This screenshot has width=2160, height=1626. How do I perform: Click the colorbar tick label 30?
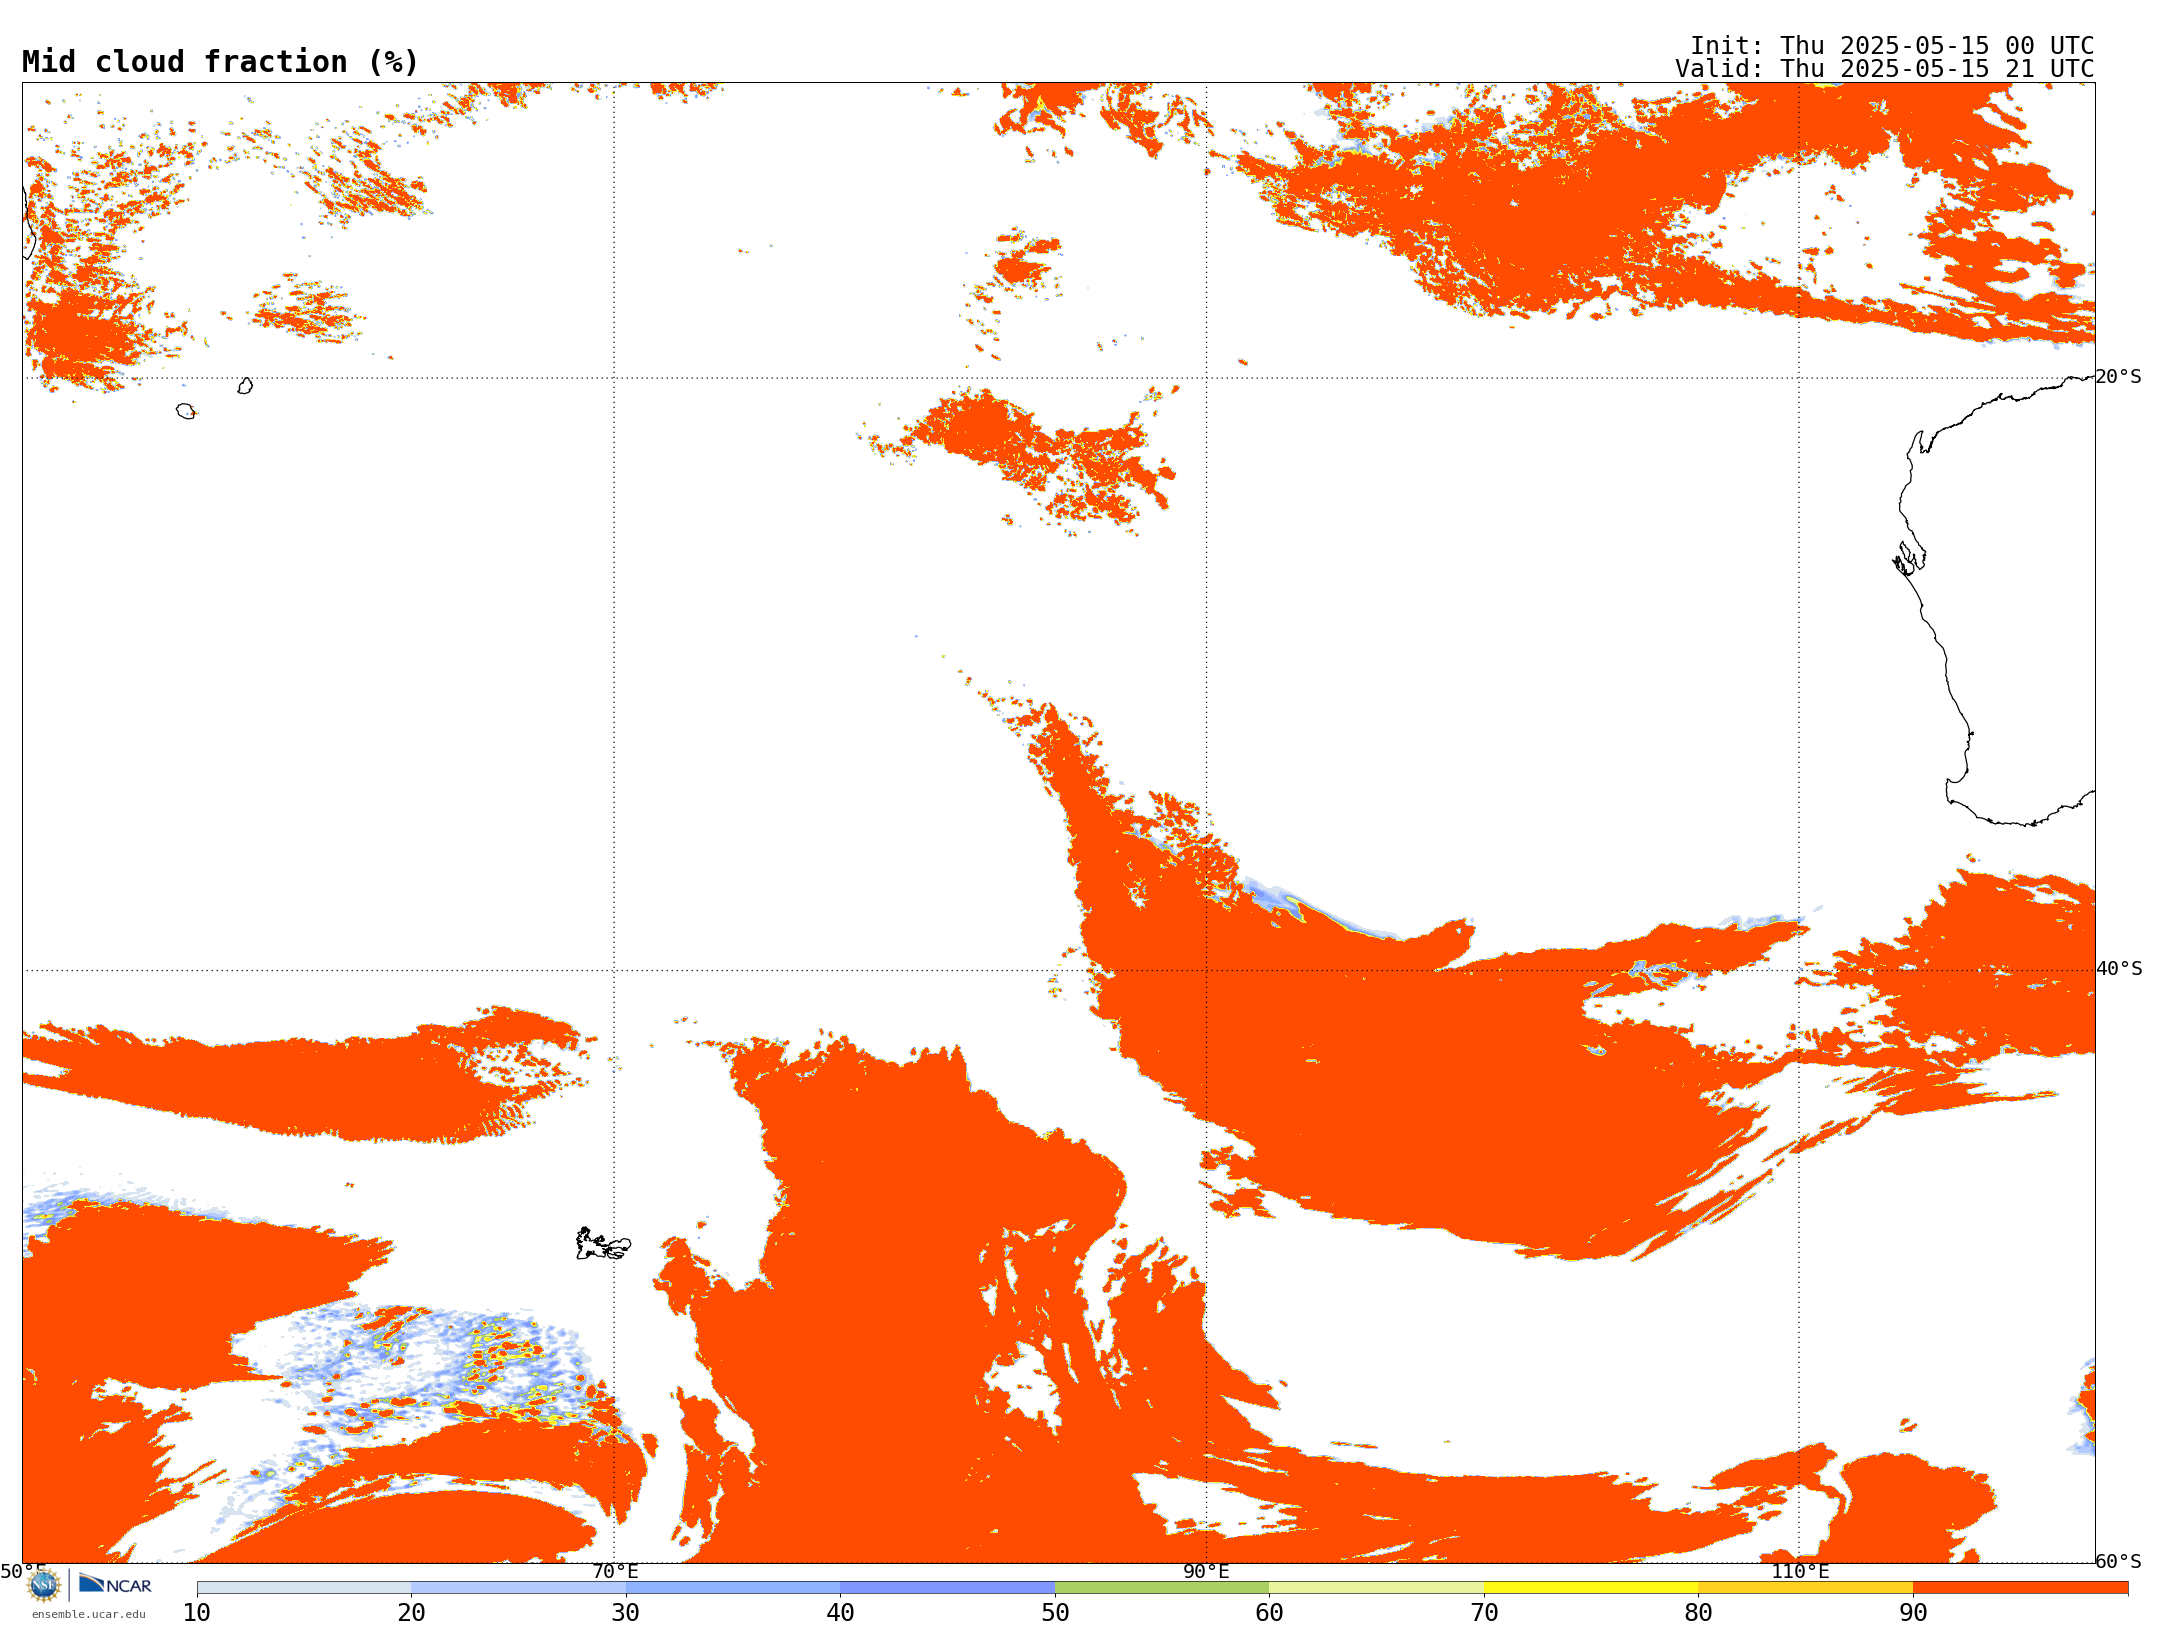[x=626, y=1612]
